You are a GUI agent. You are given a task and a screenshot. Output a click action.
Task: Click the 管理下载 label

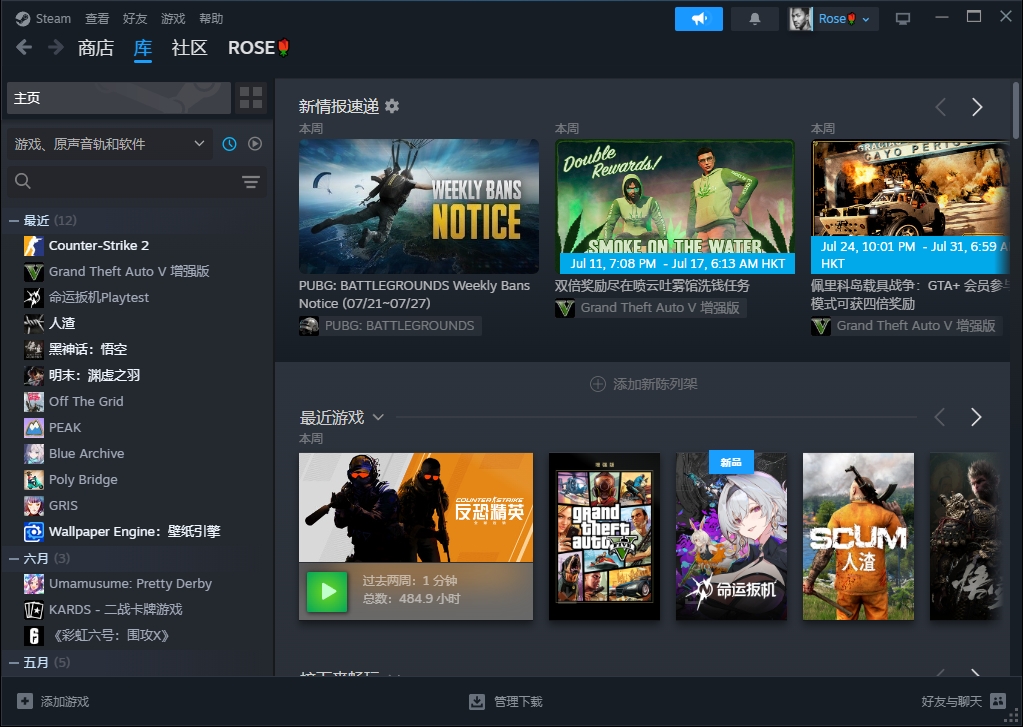coord(518,702)
